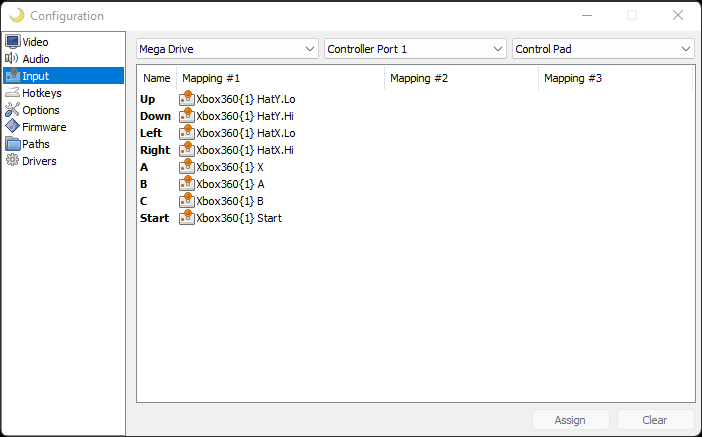Open the Video settings monitor icon

coord(13,42)
